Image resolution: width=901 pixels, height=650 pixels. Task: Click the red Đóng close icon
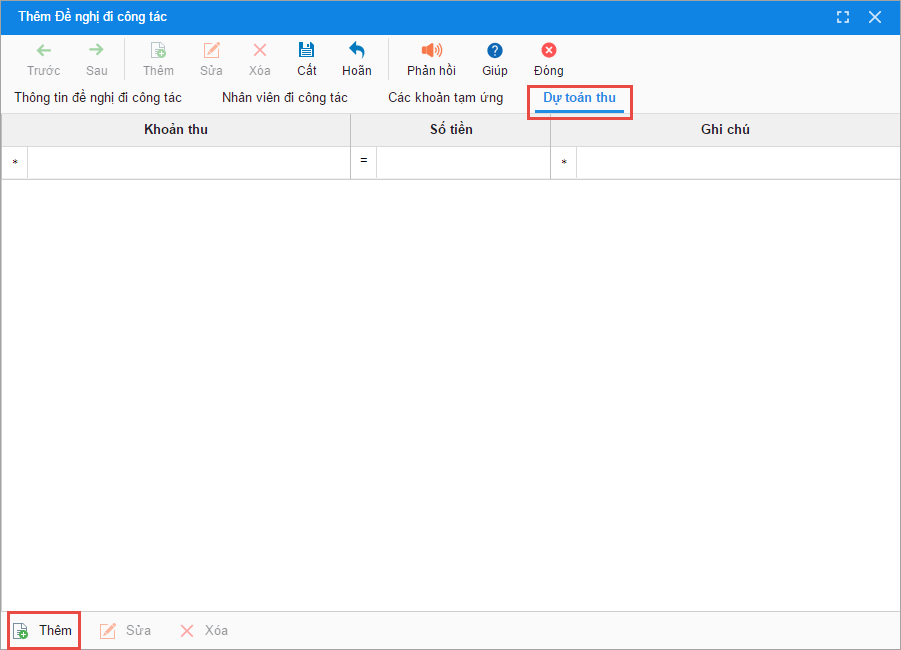tap(549, 51)
